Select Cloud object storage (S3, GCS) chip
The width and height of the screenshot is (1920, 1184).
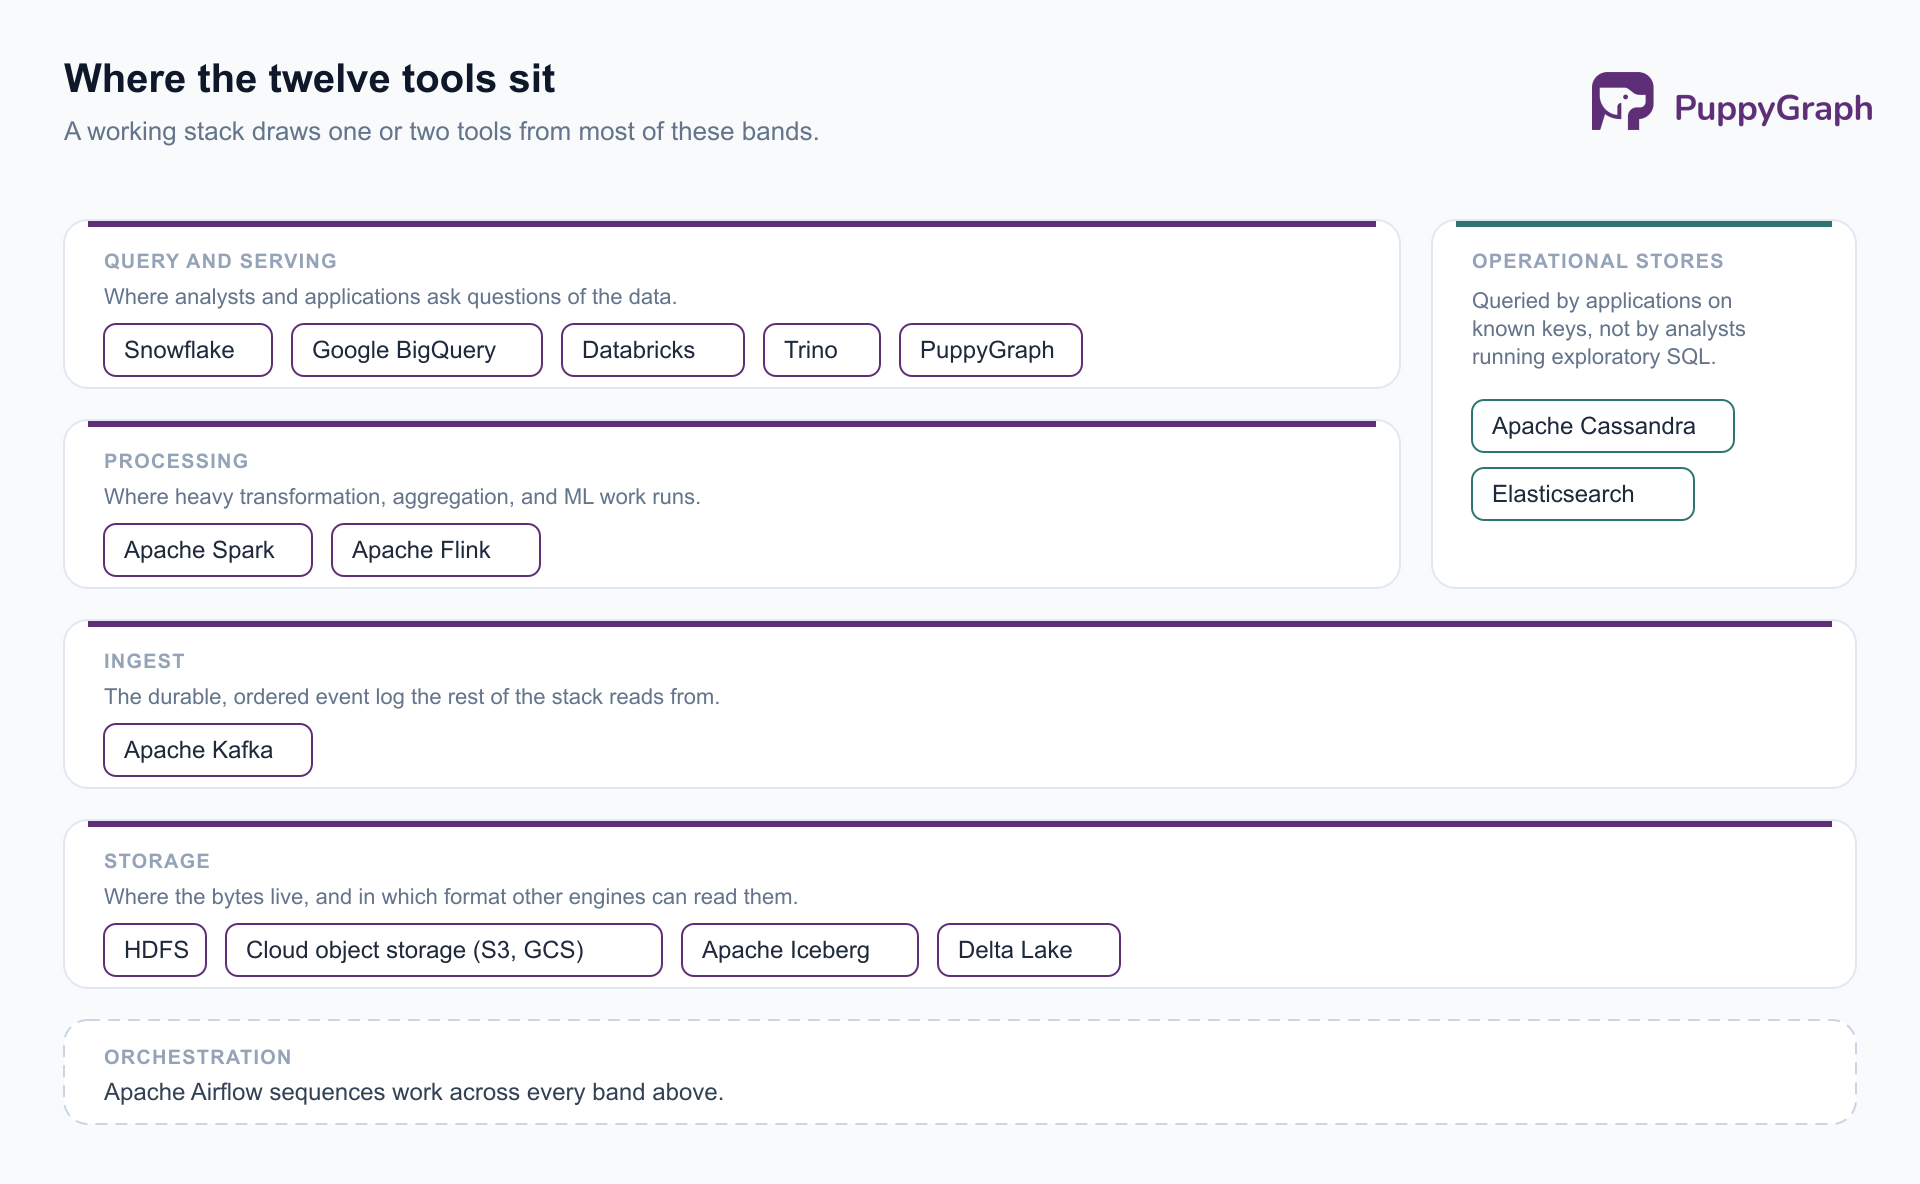(444, 950)
